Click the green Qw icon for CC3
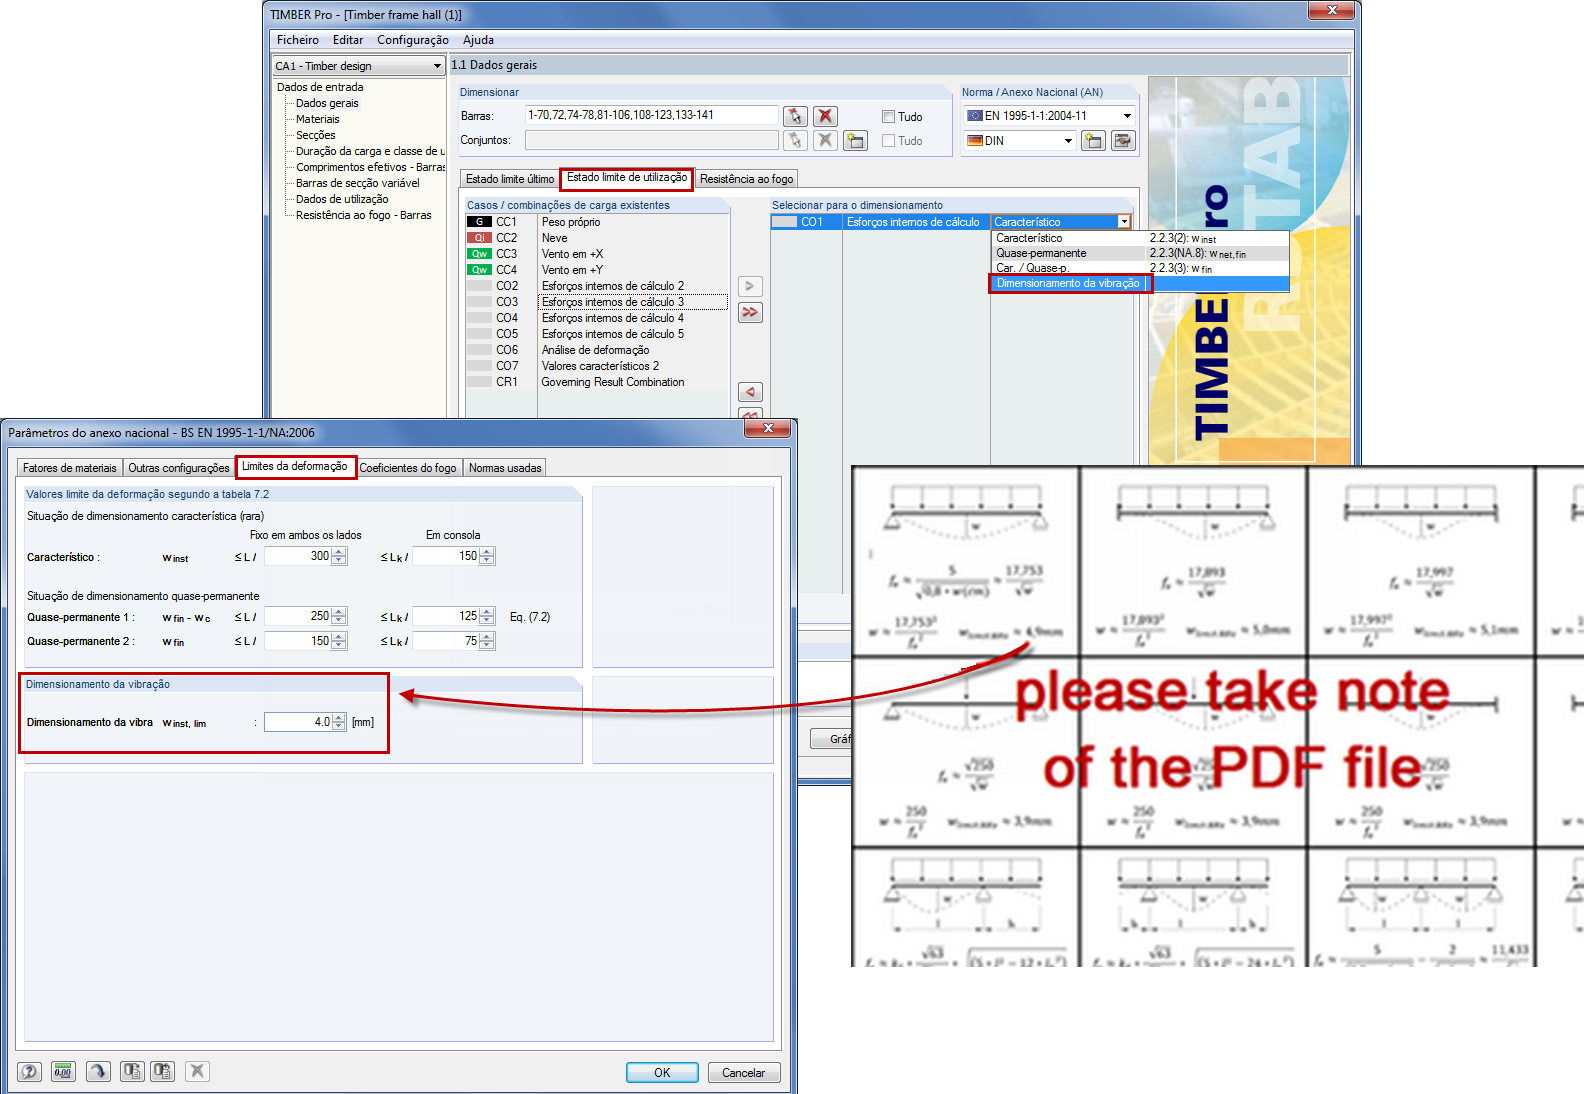This screenshot has height=1094, width=1584. (x=480, y=254)
